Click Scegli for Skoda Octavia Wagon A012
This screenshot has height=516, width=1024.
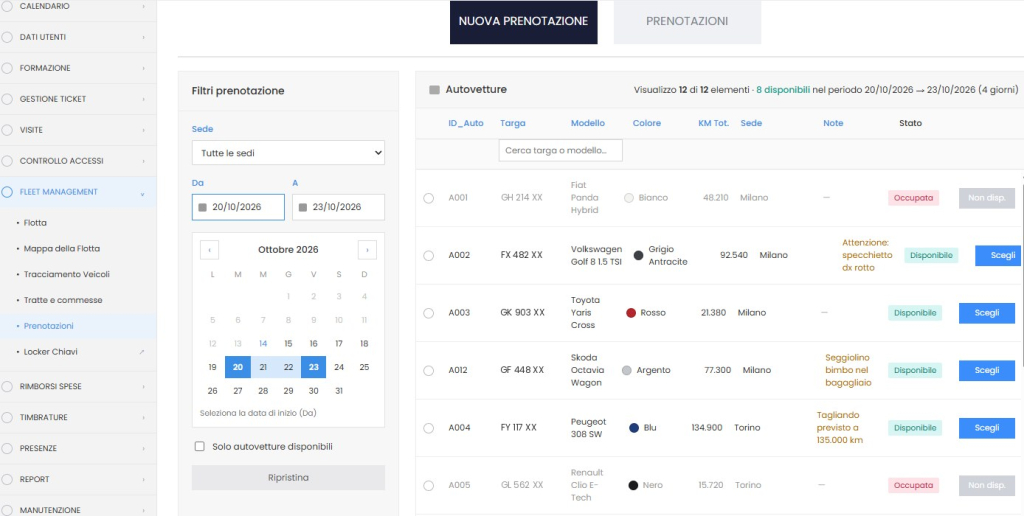pos(987,370)
